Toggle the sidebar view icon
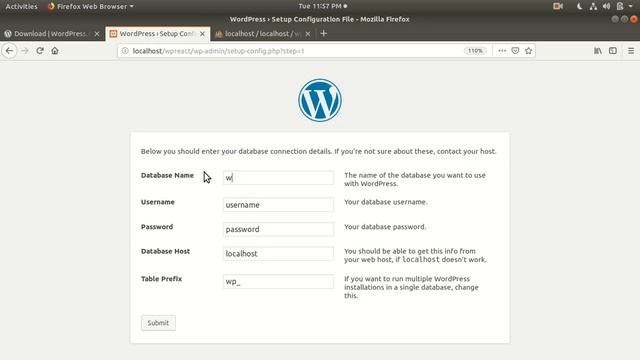 pos(613,51)
